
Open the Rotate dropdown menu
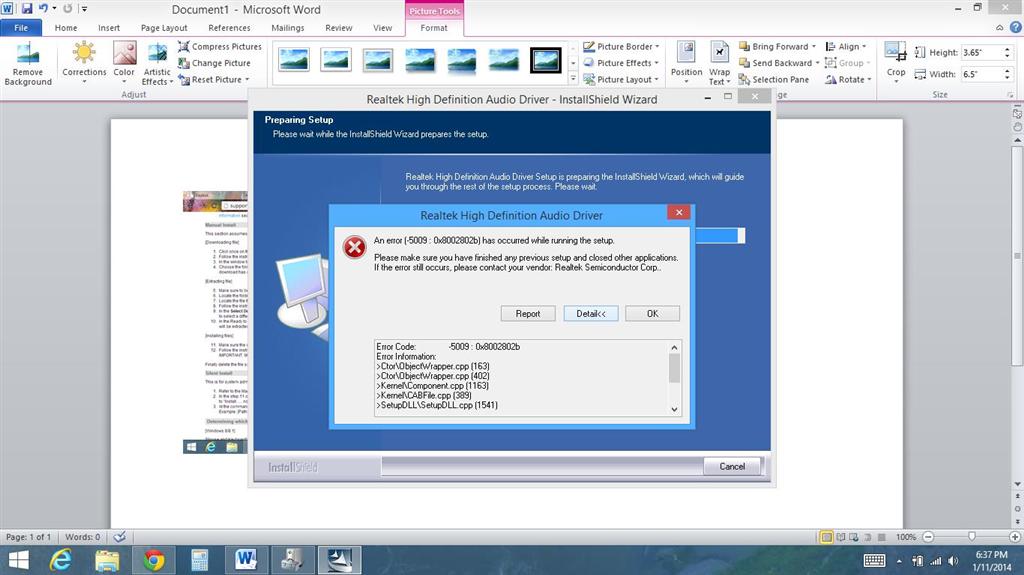[x=848, y=79]
